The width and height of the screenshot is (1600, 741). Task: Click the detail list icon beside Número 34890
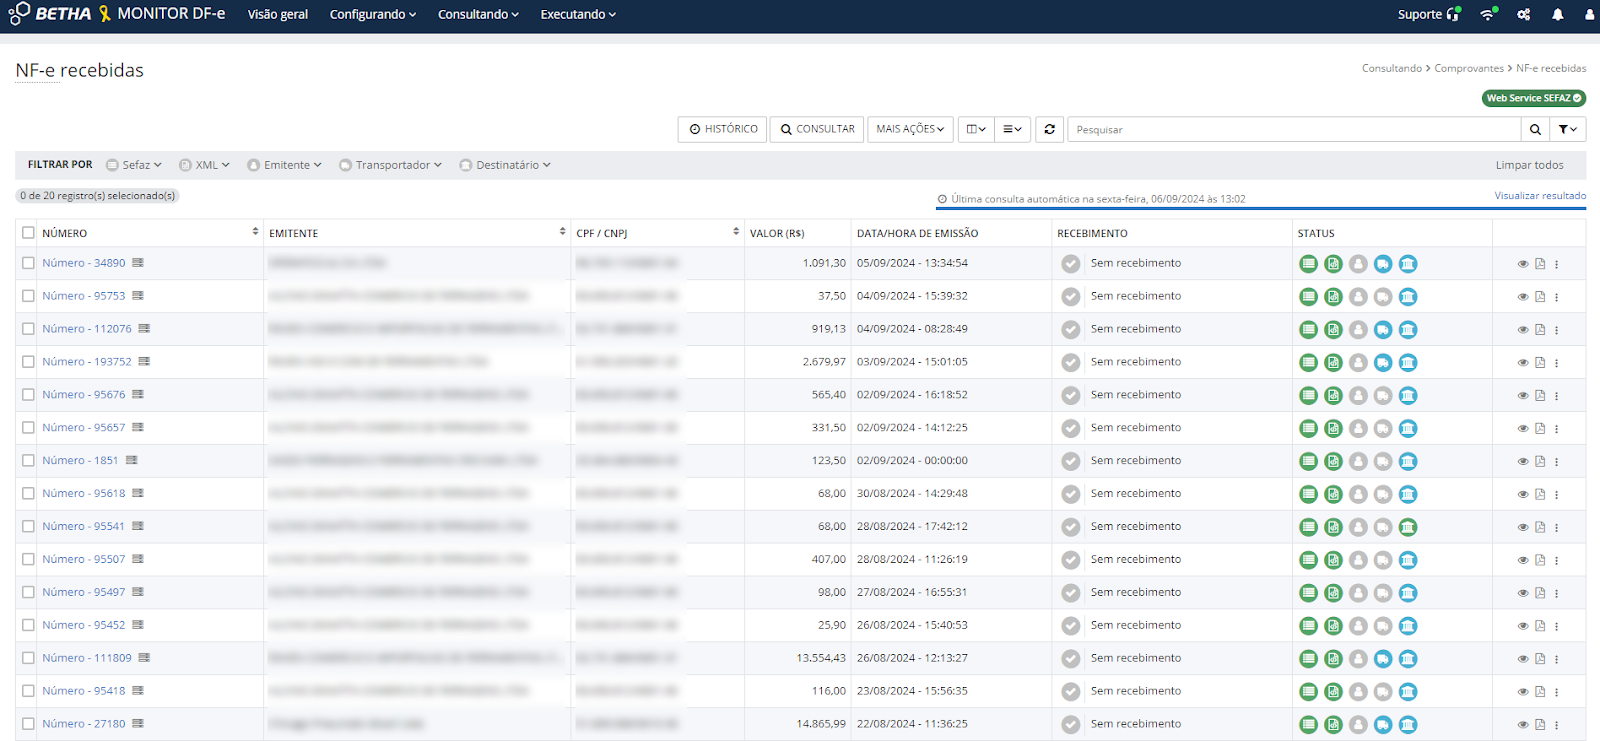tap(138, 263)
